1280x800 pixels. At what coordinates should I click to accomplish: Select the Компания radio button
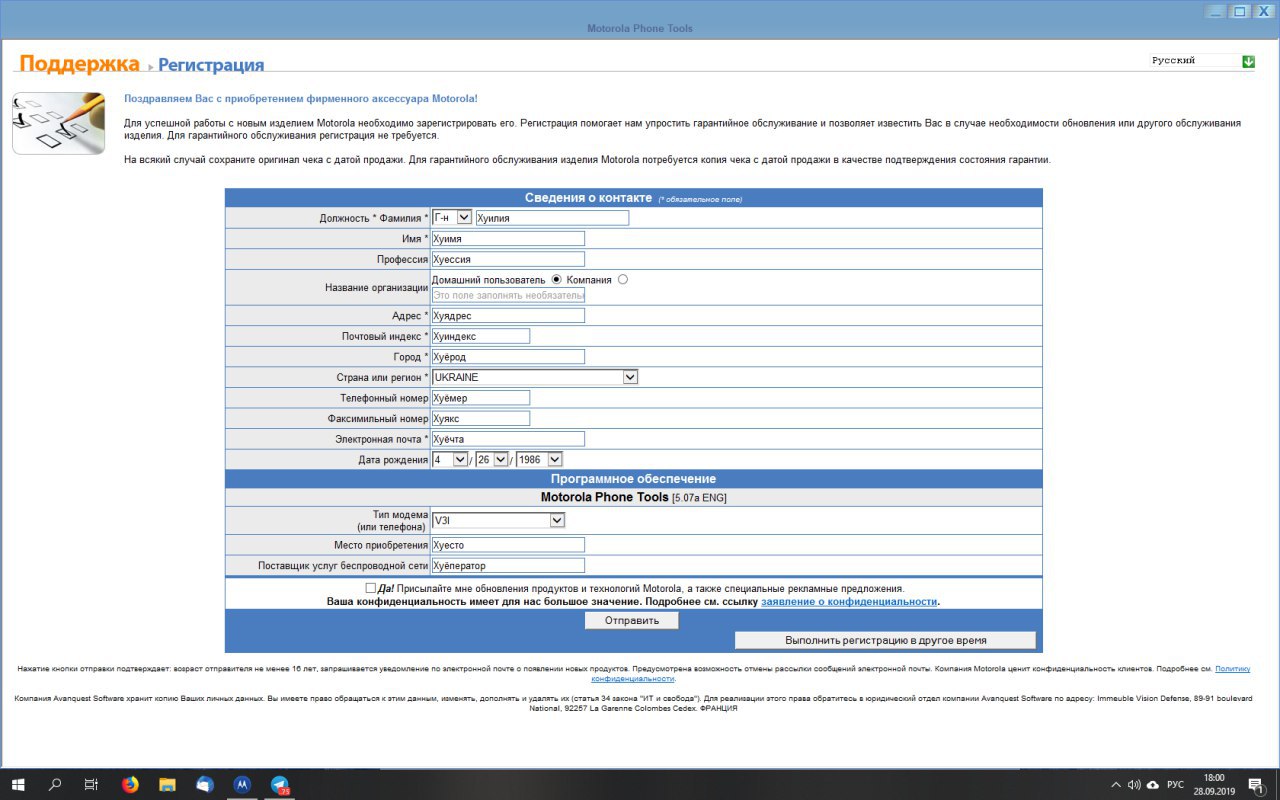pos(623,279)
